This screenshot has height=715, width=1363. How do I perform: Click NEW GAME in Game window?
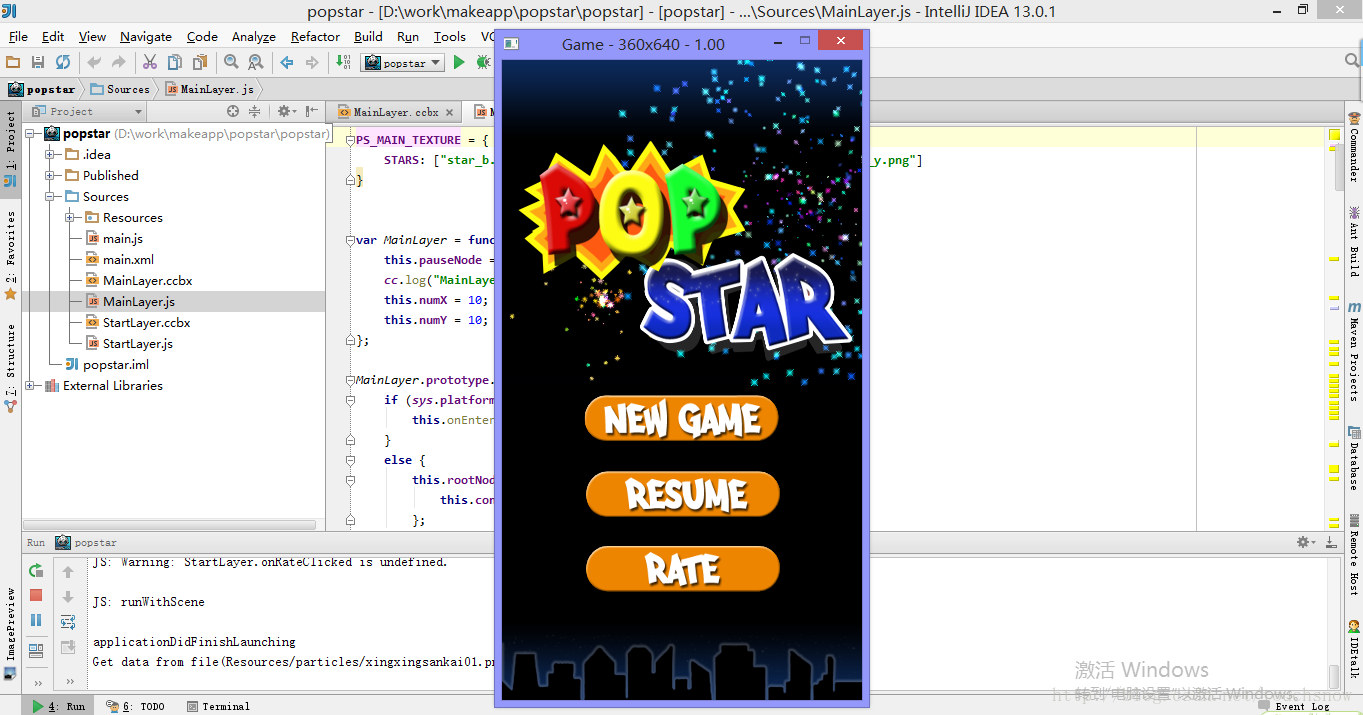[682, 418]
